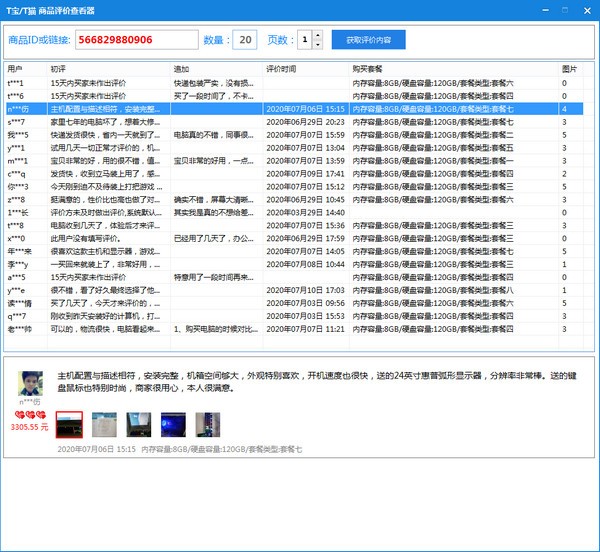Open the third review photo thumbnail
The width and height of the screenshot is (600, 552).
[x=139, y=426]
